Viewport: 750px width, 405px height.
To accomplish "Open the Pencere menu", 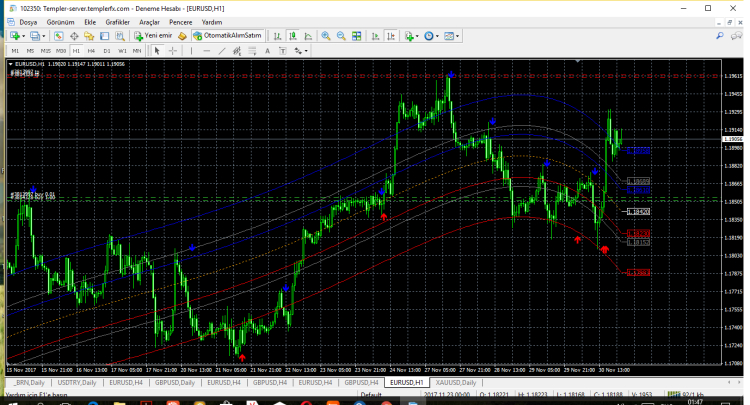I will point(181,22).
